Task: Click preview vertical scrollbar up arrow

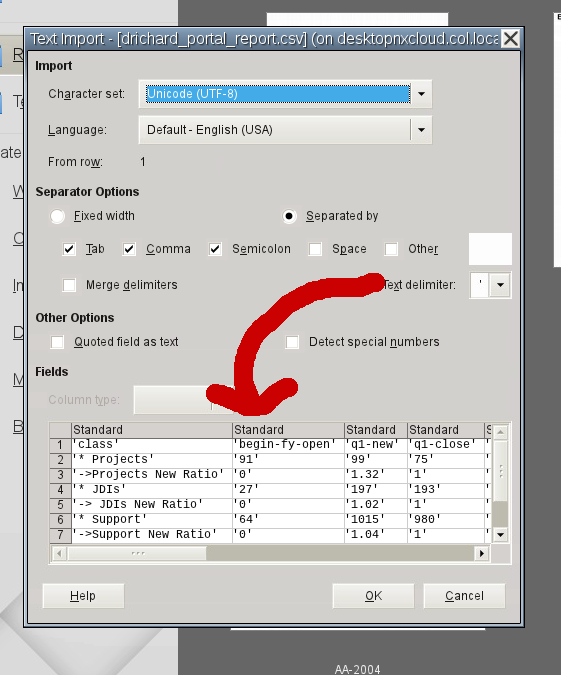Action: pyautogui.click(x=500, y=431)
